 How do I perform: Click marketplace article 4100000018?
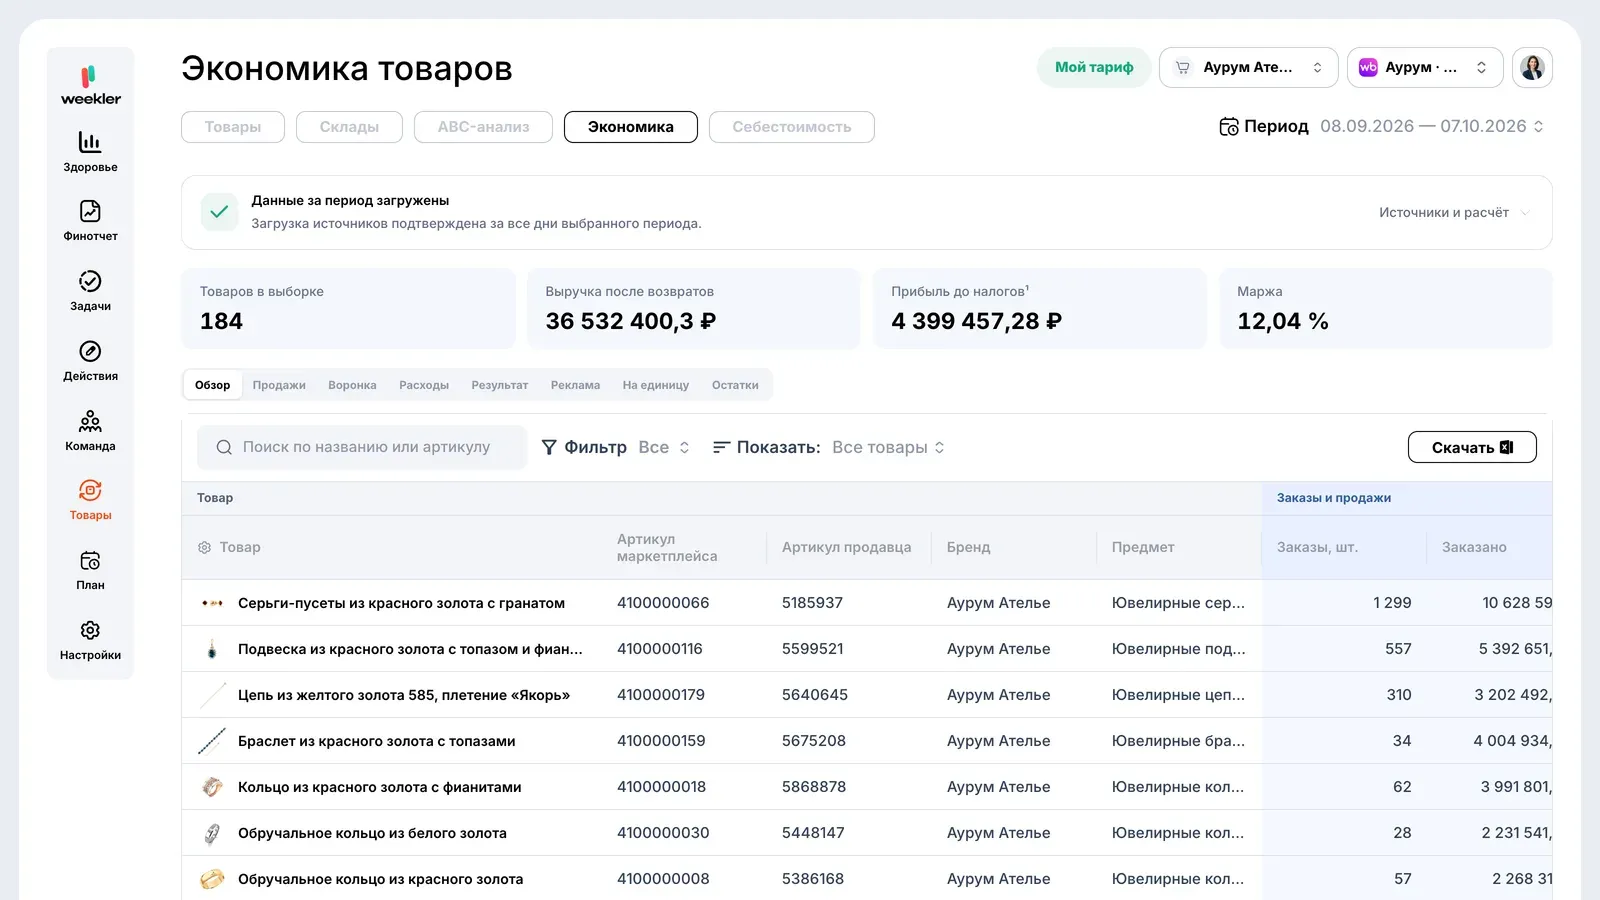661,787
